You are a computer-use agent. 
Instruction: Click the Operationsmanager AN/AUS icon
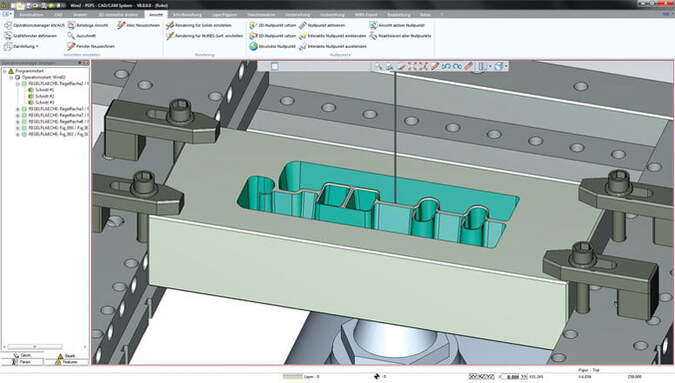click(8, 25)
